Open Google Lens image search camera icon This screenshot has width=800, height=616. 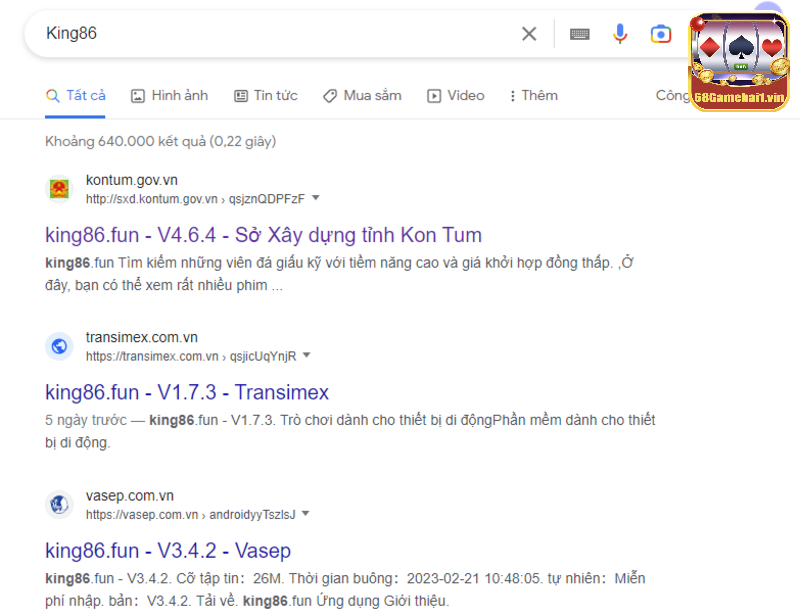pos(661,34)
